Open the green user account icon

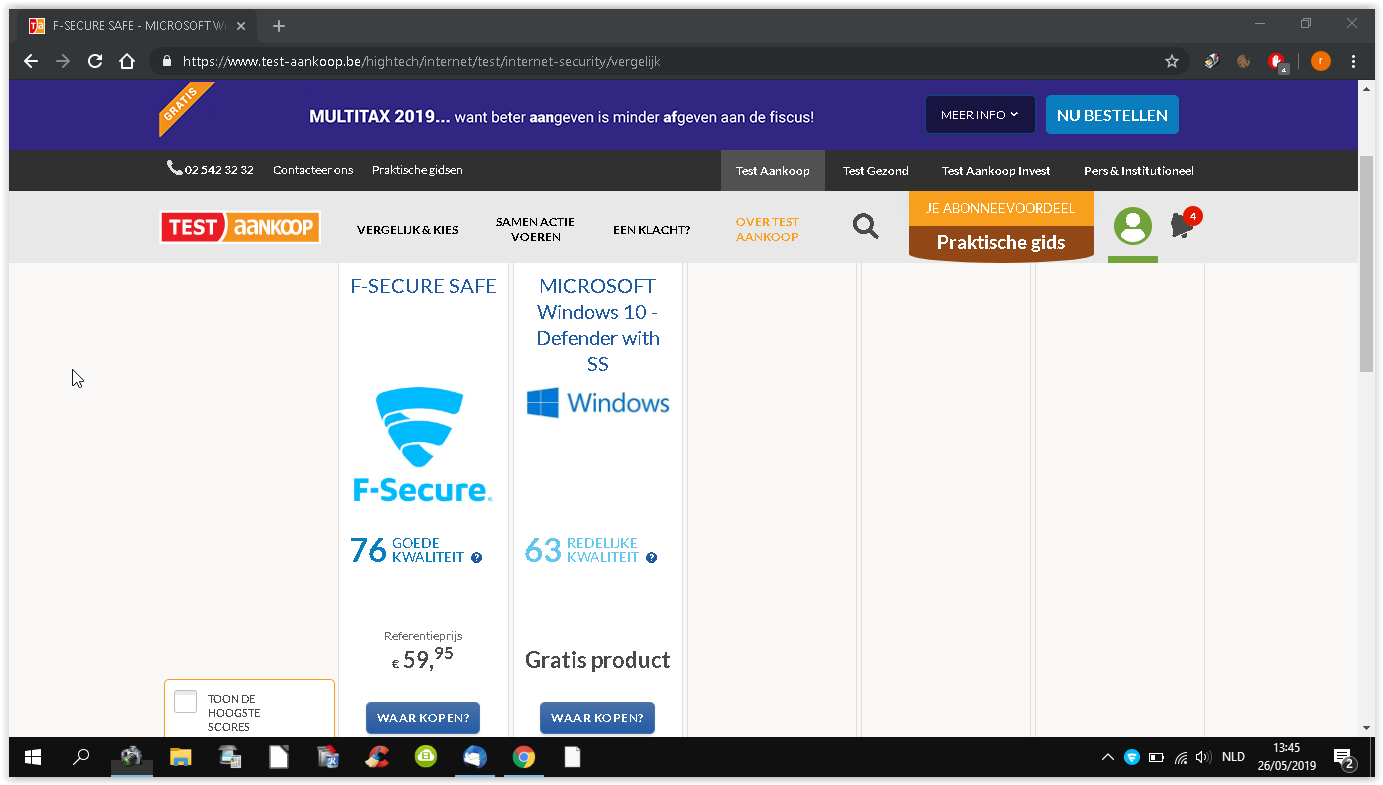coord(1133,226)
